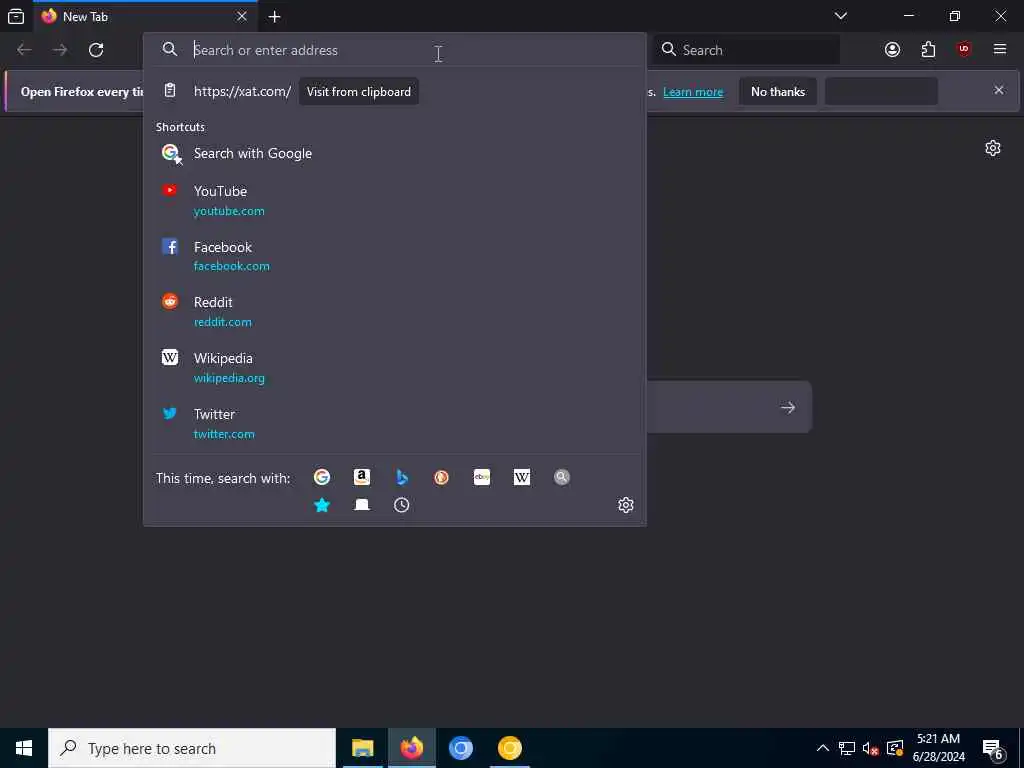Expand the List all tabs chevron
1024x768 pixels.
pos(840,16)
